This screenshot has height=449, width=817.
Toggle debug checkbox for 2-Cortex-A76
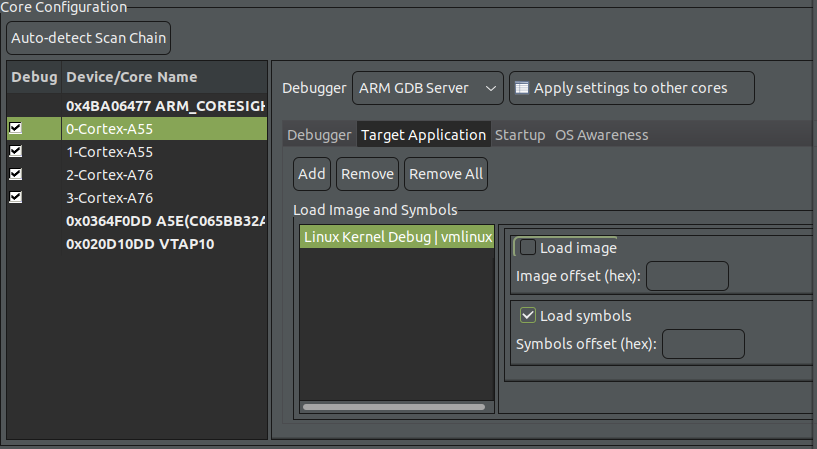click(15, 174)
